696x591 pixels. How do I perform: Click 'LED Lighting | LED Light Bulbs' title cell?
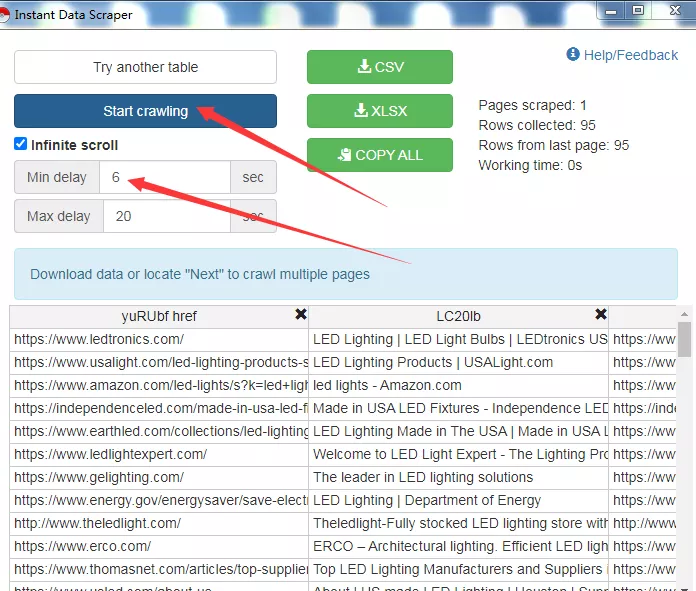coord(458,340)
